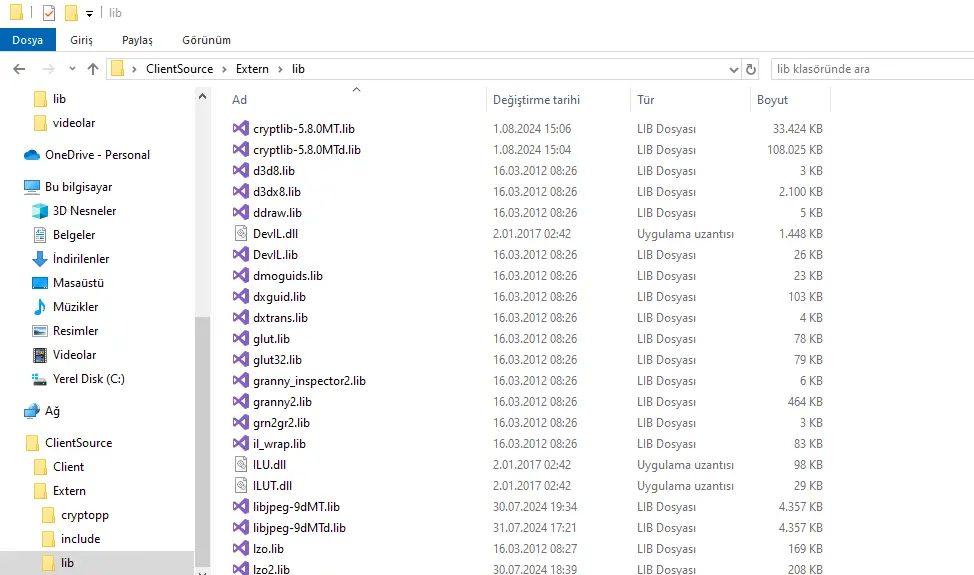Image resolution: width=974 pixels, height=575 pixels.
Task: Select d3d8.lib file icon
Action: coord(240,171)
